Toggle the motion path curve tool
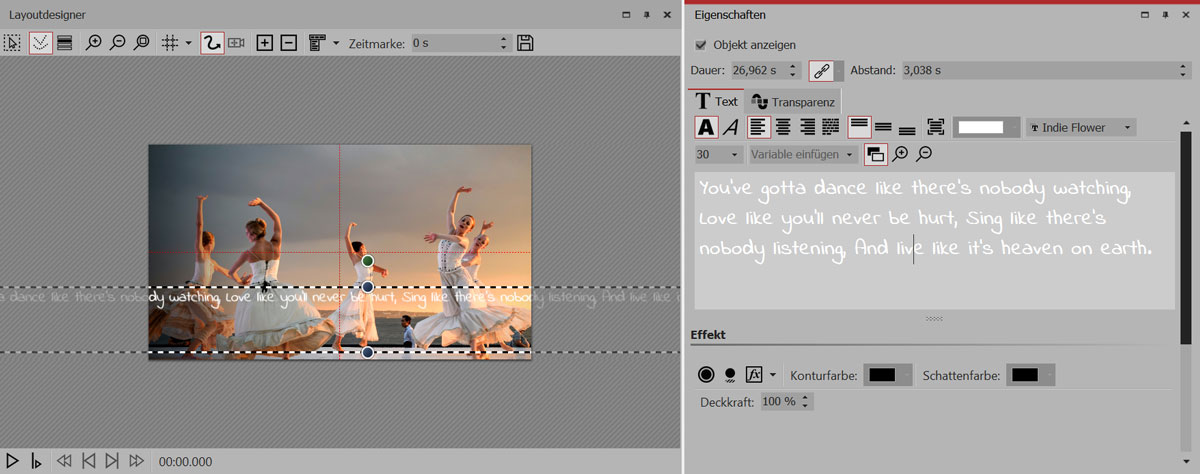Screen dimensions: 1200x474 (x=212, y=43)
